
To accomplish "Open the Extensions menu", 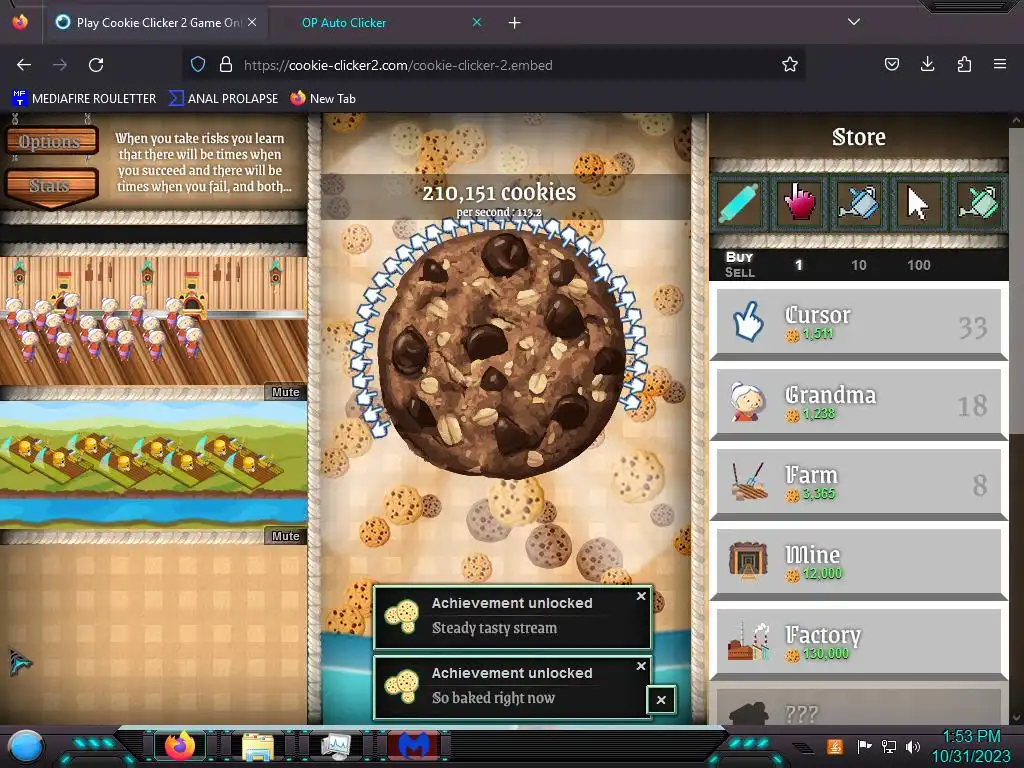I will point(964,64).
